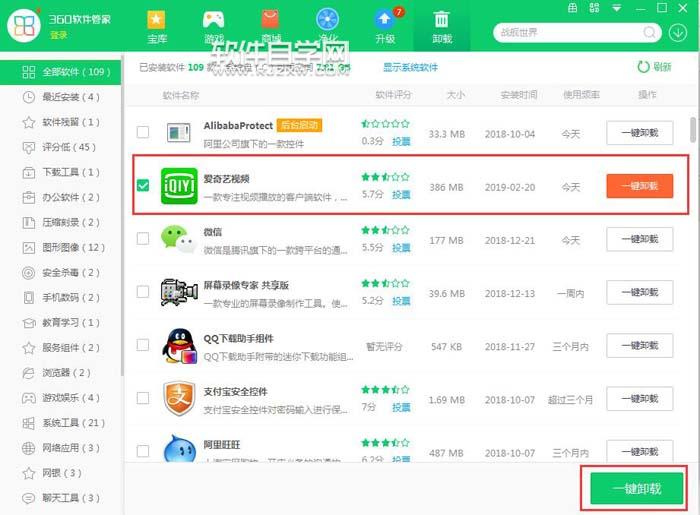Image resolution: width=700 pixels, height=515 pixels.
Task: Click the 办公软件 briefcase icon
Action: 29,197
